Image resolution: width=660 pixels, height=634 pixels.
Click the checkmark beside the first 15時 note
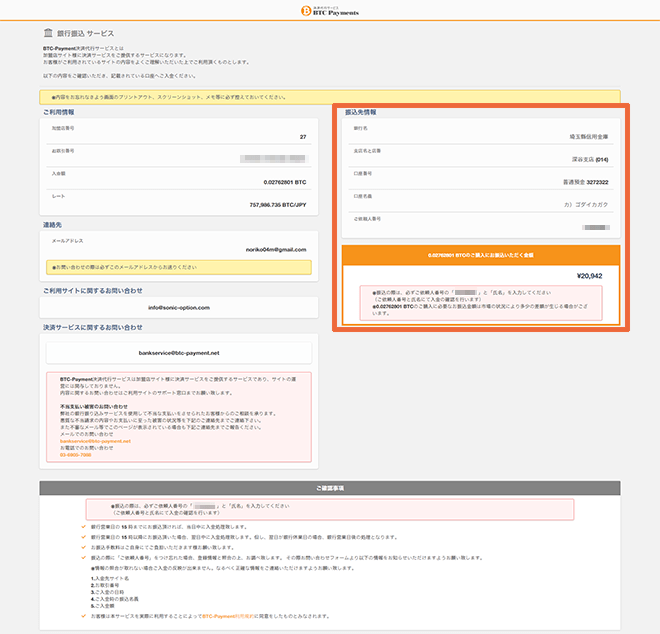click(x=83, y=527)
